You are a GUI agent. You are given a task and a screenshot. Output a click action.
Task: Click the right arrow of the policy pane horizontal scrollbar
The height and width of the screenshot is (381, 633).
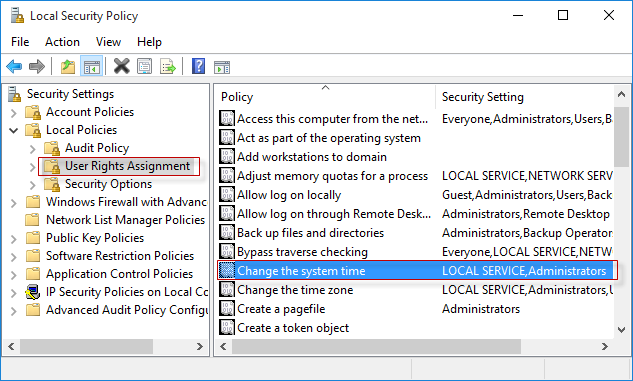605,346
